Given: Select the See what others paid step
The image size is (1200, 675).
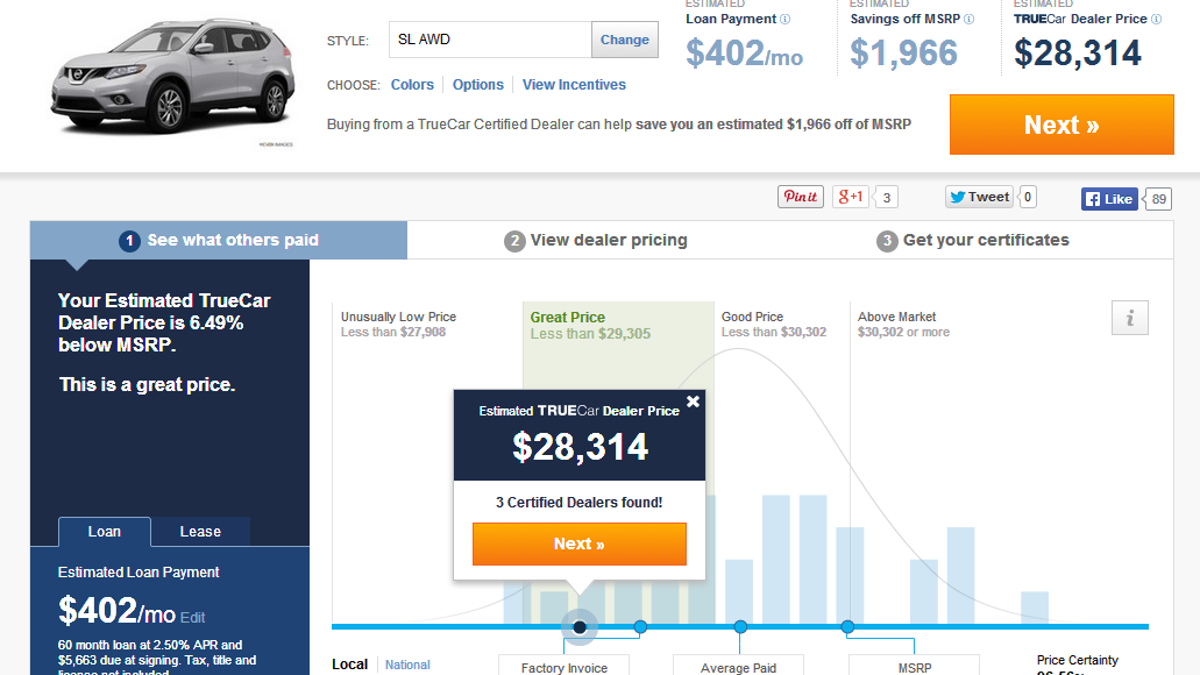Looking at the screenshot, I should (x=219, y=240).
